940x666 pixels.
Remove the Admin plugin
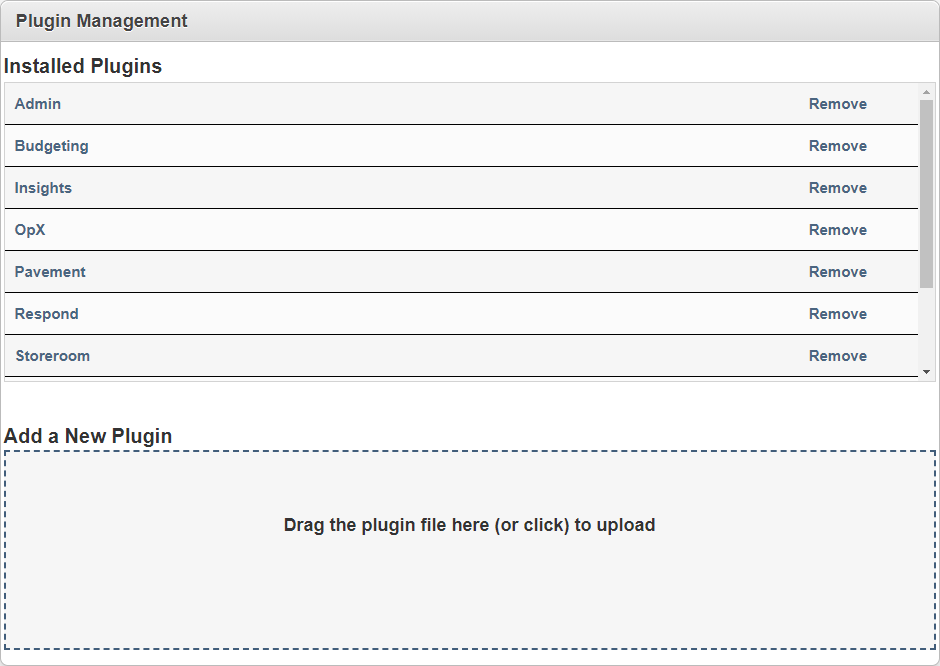point(838,104)
